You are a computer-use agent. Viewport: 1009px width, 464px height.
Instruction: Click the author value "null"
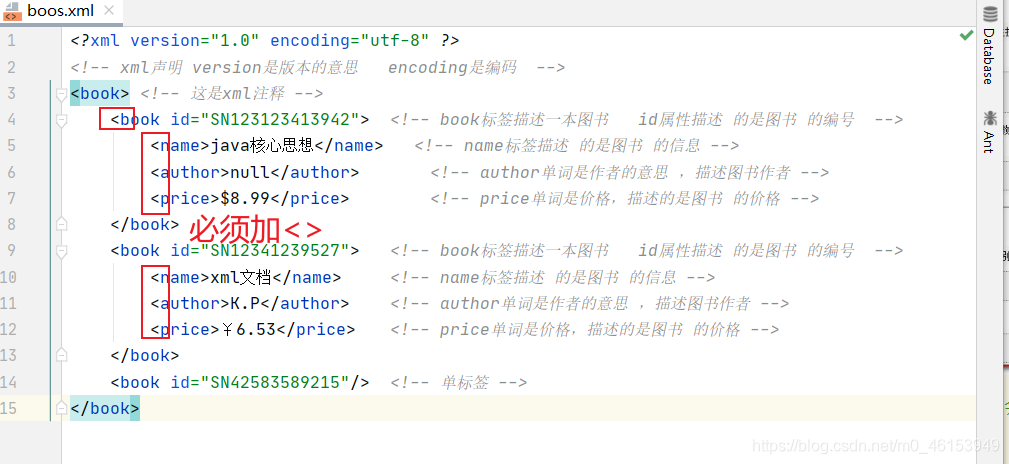coord(250,172)
